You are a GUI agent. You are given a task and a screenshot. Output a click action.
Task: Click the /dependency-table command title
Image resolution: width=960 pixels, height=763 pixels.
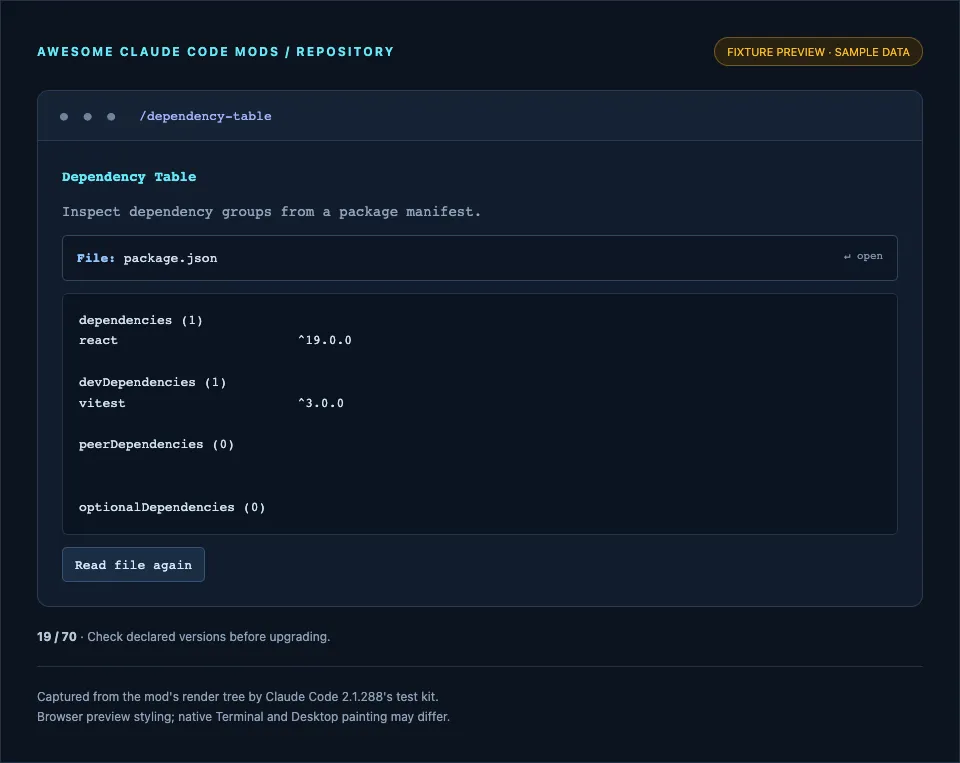205,116
